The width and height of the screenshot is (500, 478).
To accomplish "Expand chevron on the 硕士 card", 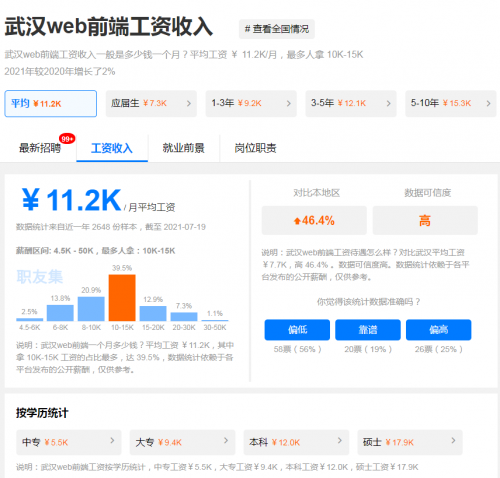I will pos(453,441).
